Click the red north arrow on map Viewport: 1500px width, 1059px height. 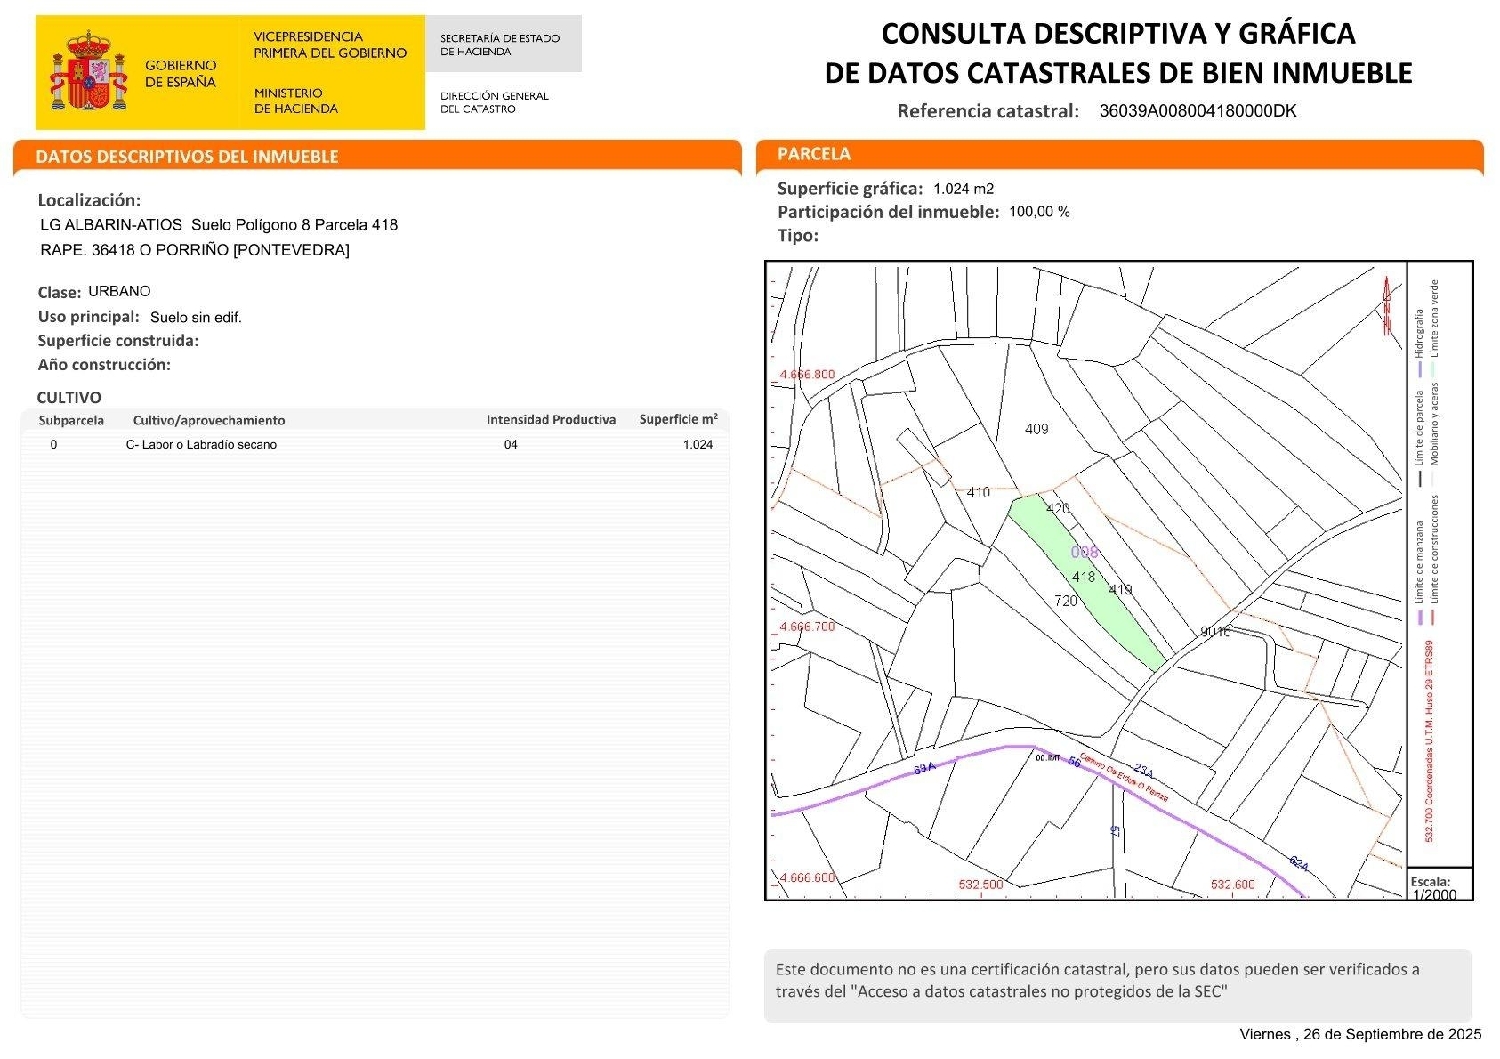point(1387,305)
